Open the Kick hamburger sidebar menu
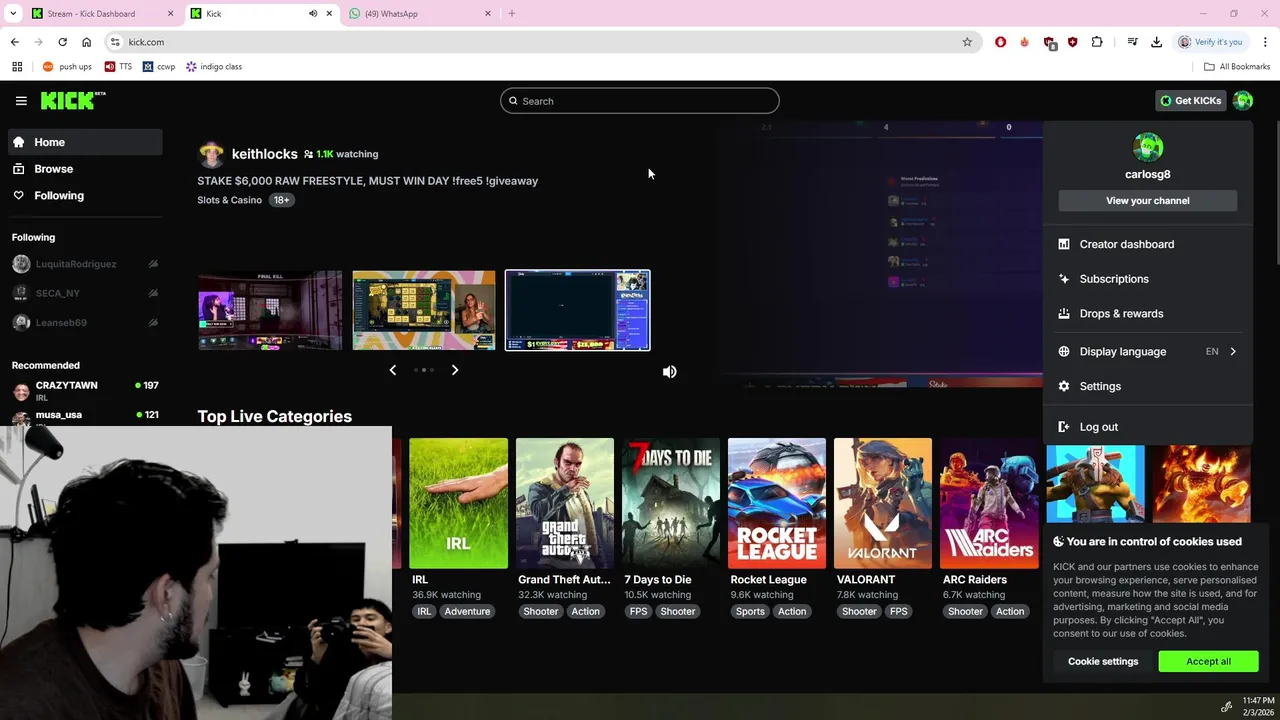 point(21,101)
